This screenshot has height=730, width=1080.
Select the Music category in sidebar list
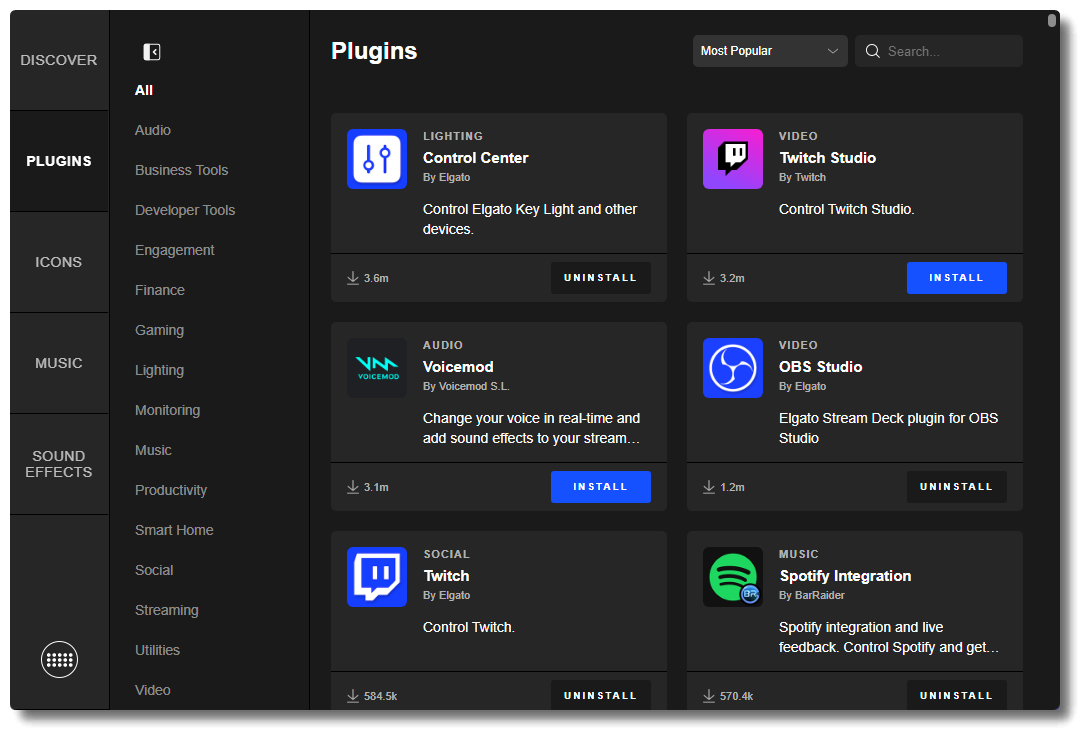pyautogui.click(x=154, y=450)
